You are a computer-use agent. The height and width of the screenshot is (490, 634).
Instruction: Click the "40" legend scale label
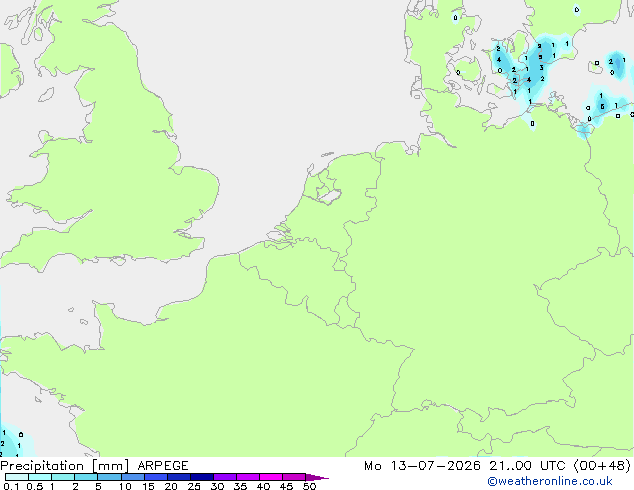coord(263,486)
